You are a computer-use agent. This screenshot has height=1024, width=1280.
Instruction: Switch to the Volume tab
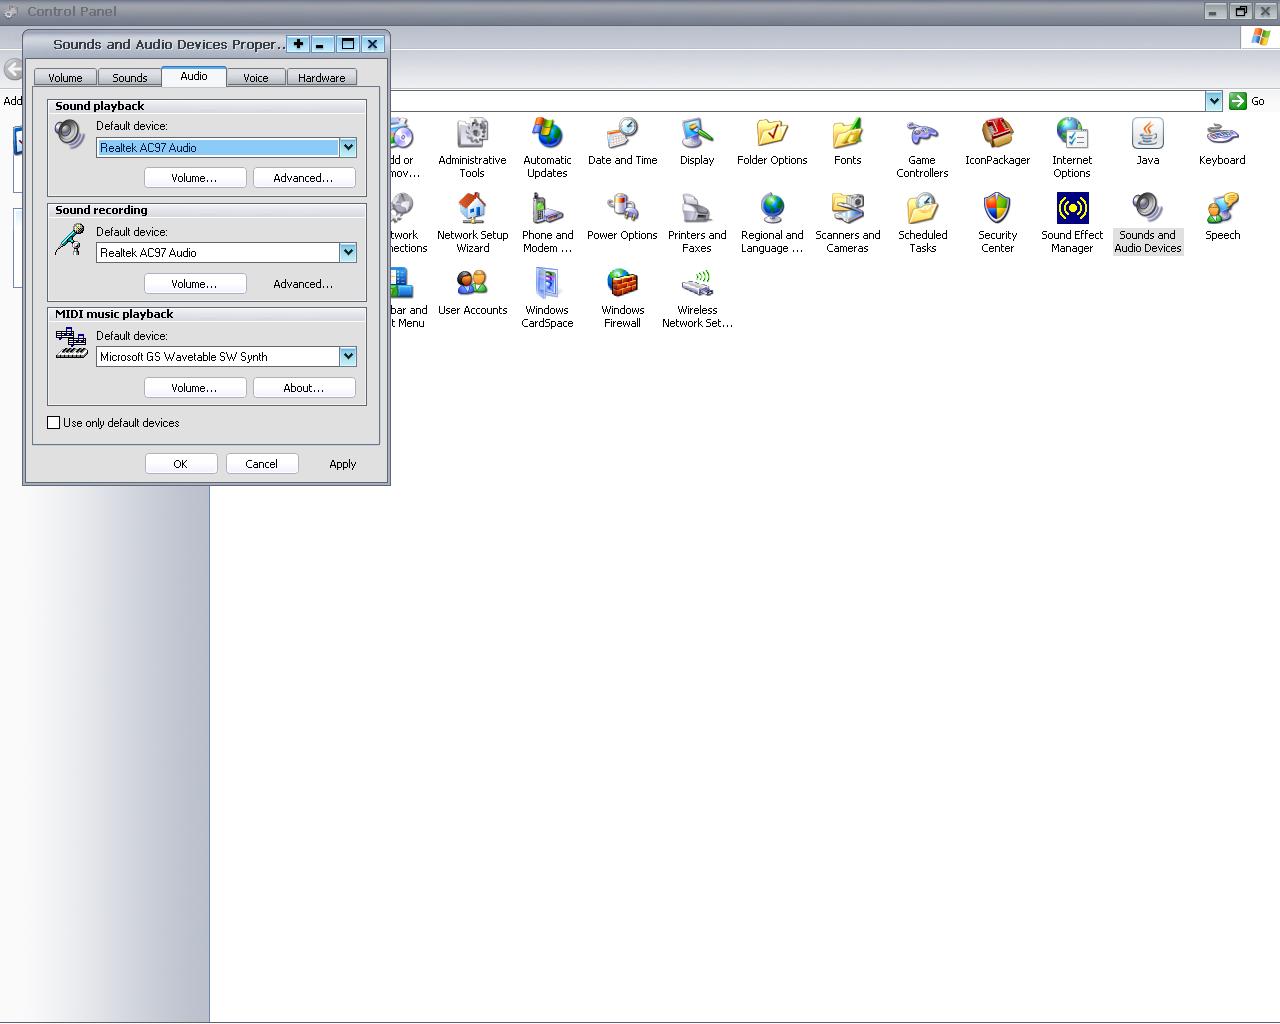65,77
